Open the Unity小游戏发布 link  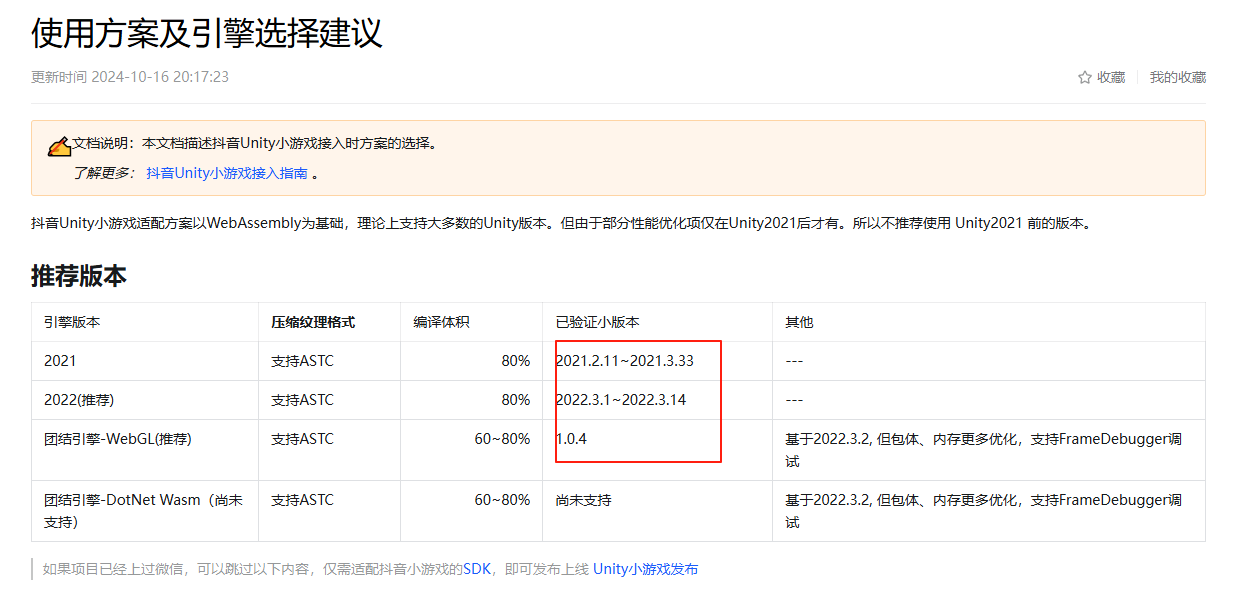(645, 569)
